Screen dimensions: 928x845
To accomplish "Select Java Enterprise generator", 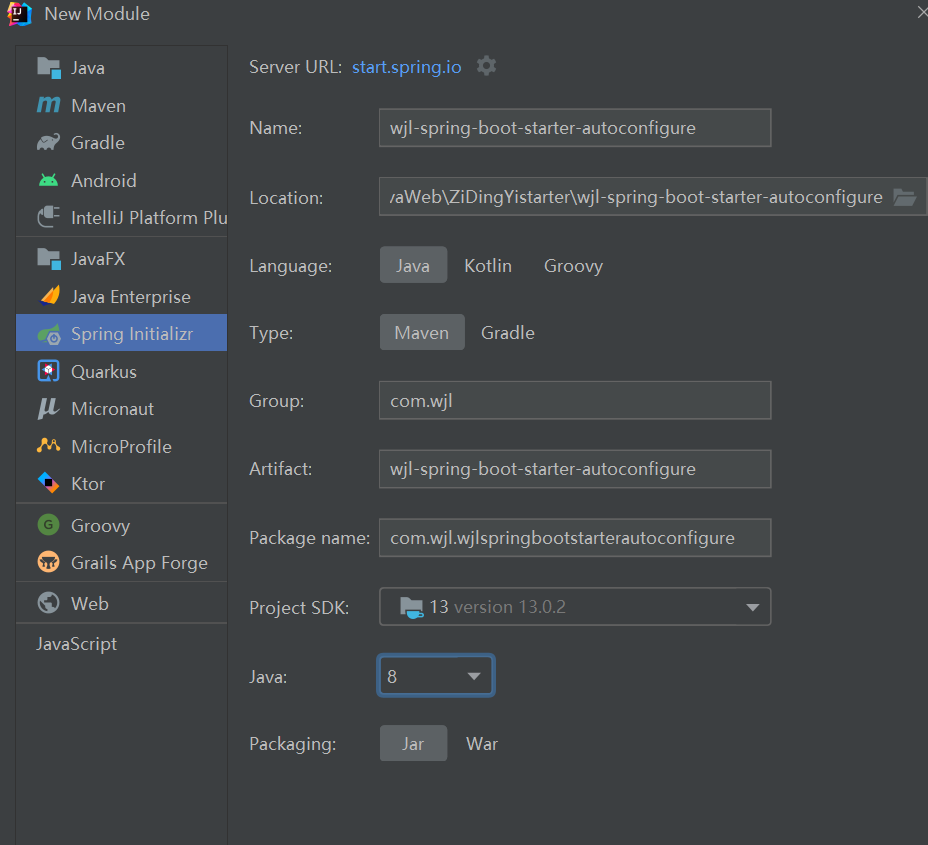I will pos(121,296).
